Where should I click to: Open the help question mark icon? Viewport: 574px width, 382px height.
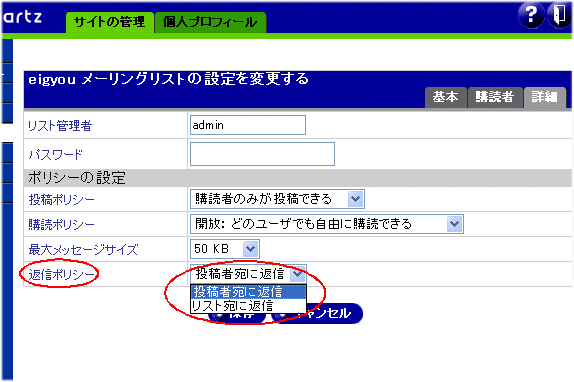point(531,16)
